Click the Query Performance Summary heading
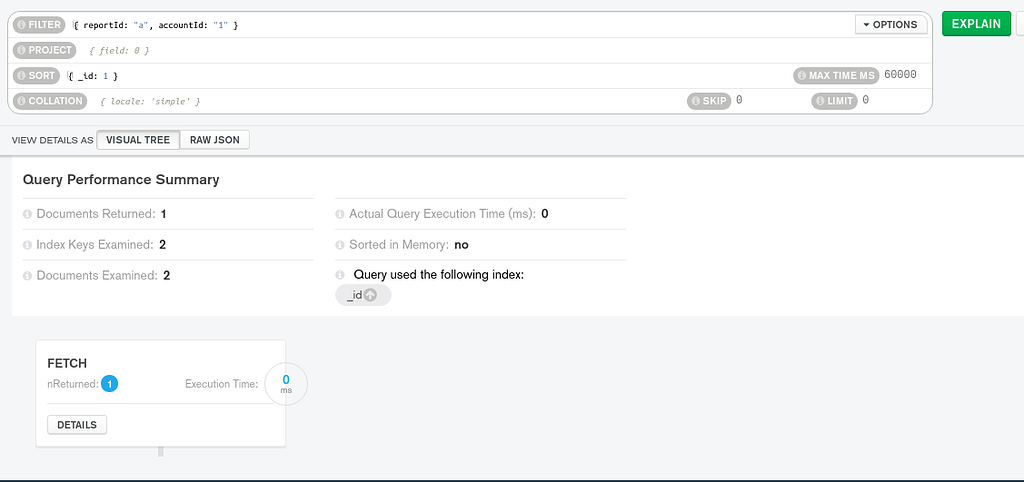This screenshot has height=482, width=1024. pyautogui.click(x=121, y=180)
